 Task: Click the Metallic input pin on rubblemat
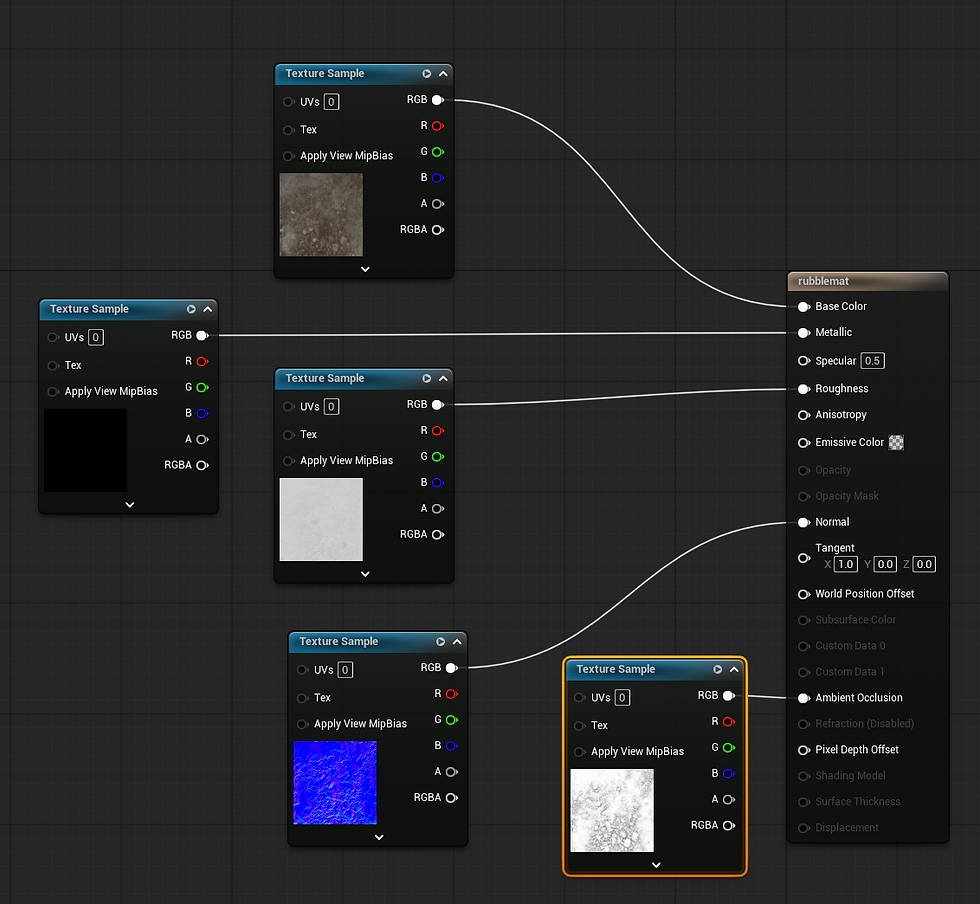pyautogui.click(x=804, y=333)
